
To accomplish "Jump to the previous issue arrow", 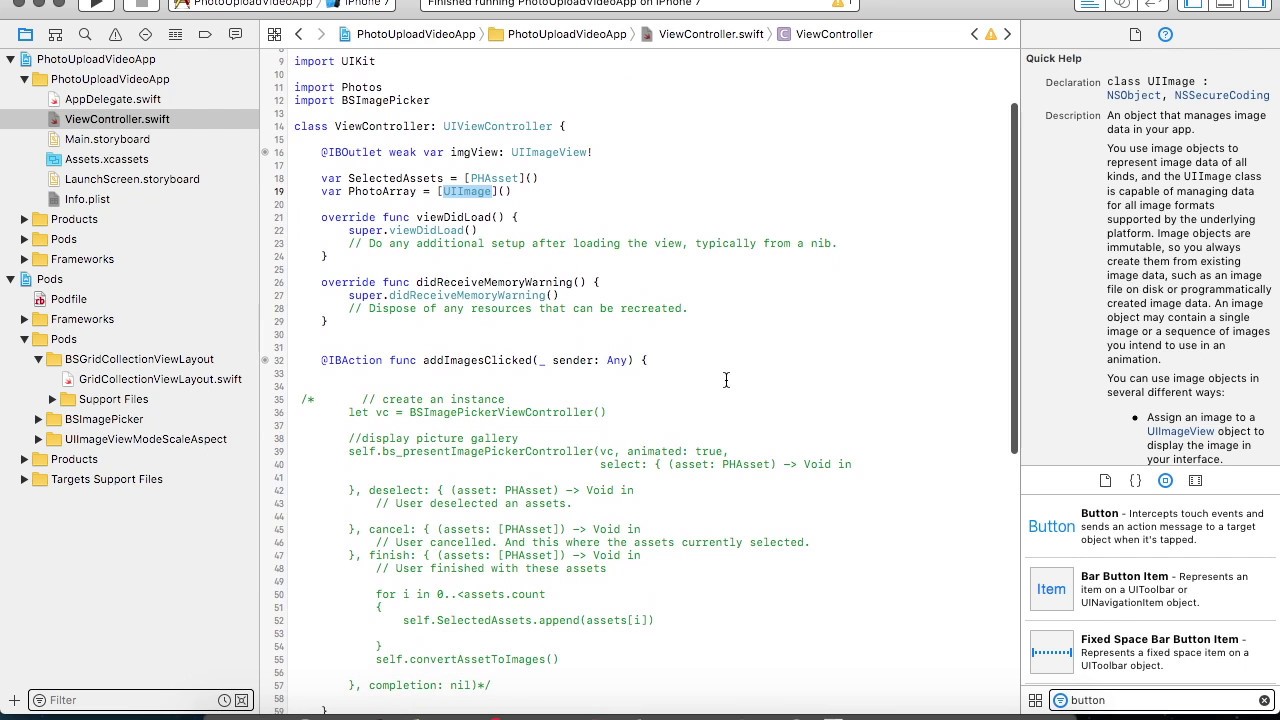I will pos(975,34).
